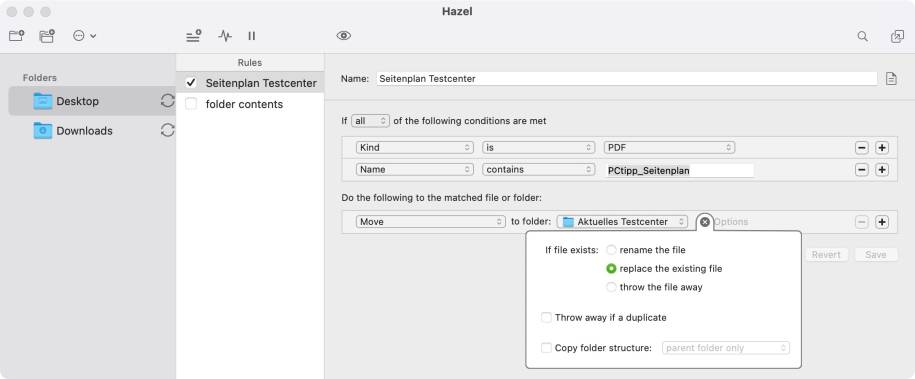This screenshot has height=379, width=915.
Task: Open the 'Kind' attribute dropdown
Action: point(415,148)
